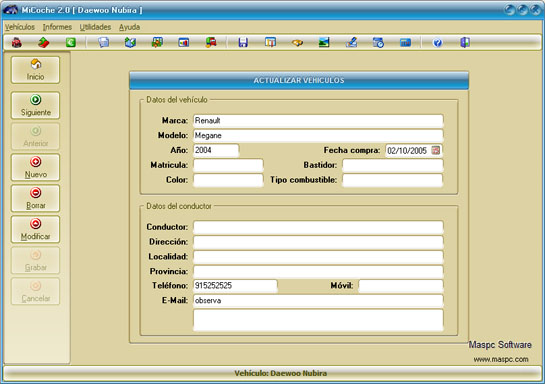Create a Nuevo vehicle record
The image size is (545, 384).
[x=35, y=167]
